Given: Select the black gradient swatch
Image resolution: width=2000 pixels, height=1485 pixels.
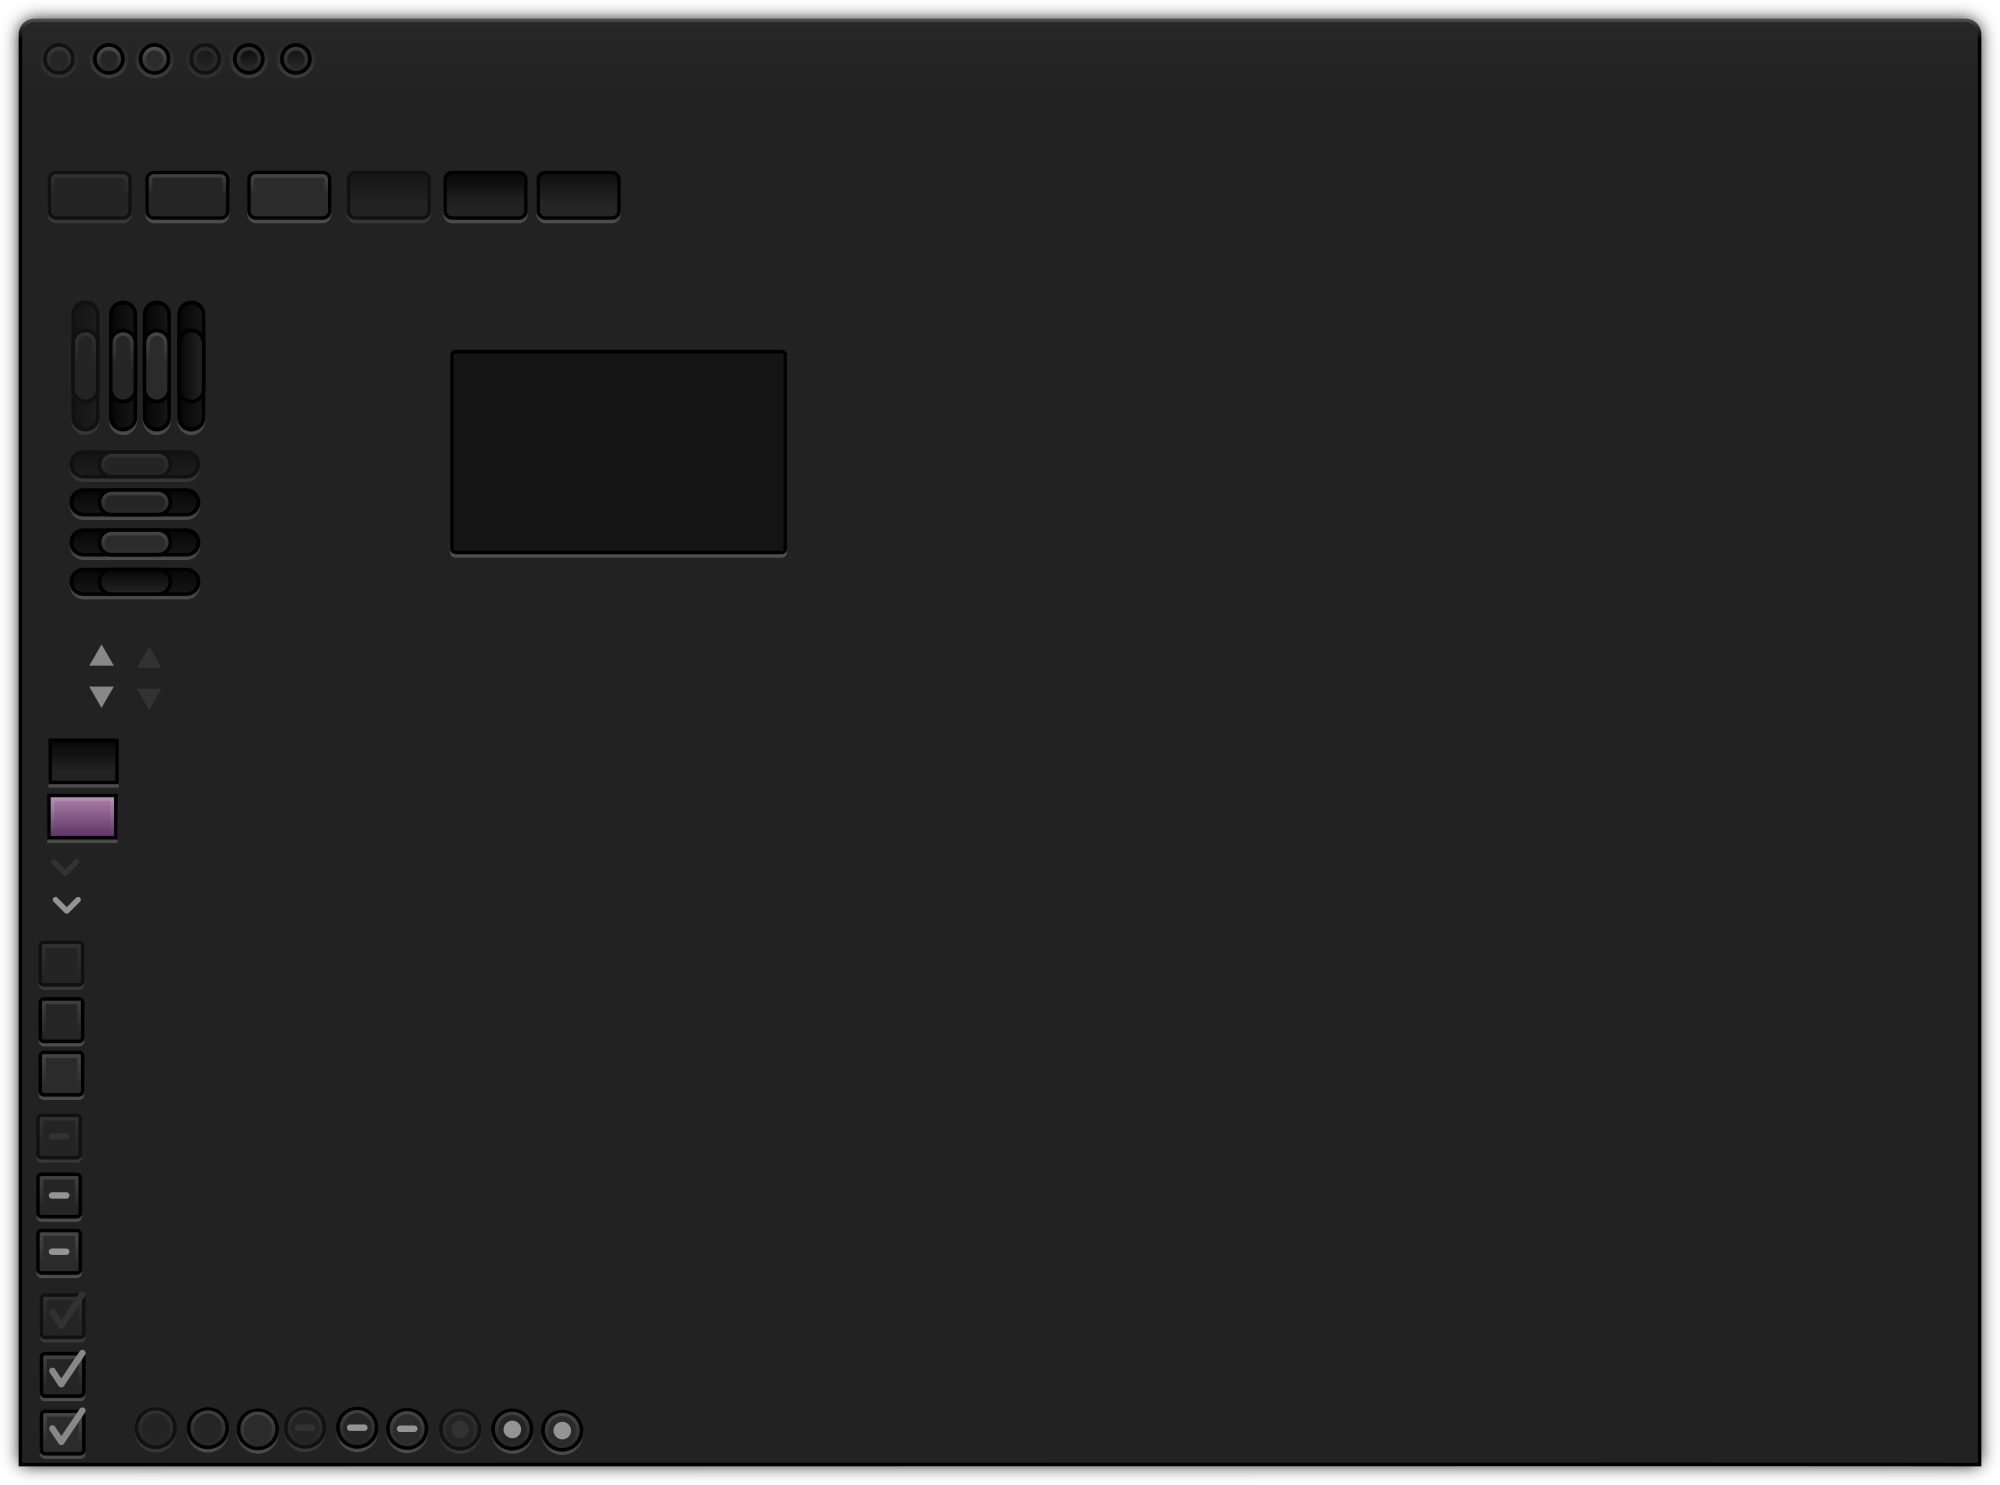Looking at the screenshot, I should (x=83, y=761).
